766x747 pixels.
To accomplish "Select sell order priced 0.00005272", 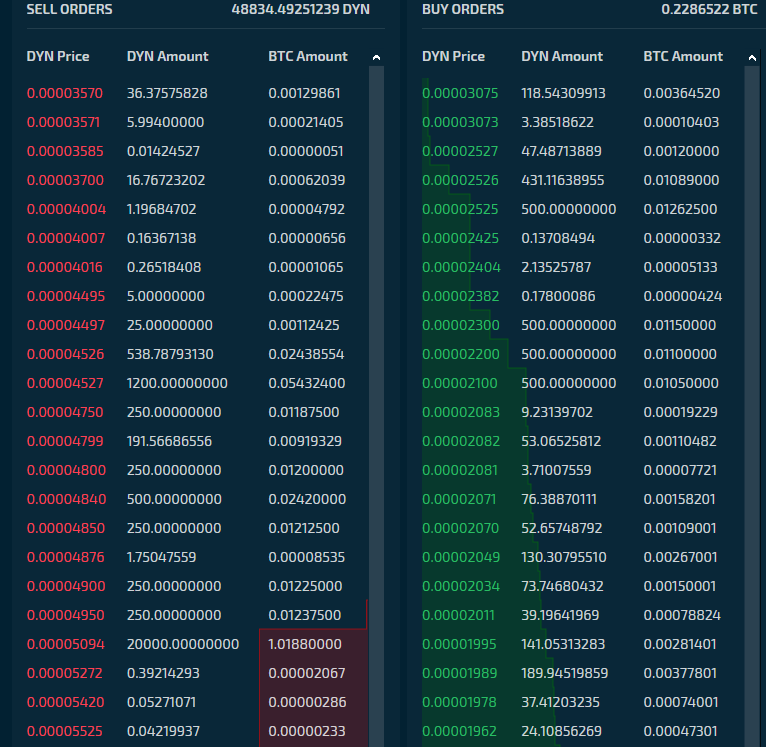I will 197,673.
